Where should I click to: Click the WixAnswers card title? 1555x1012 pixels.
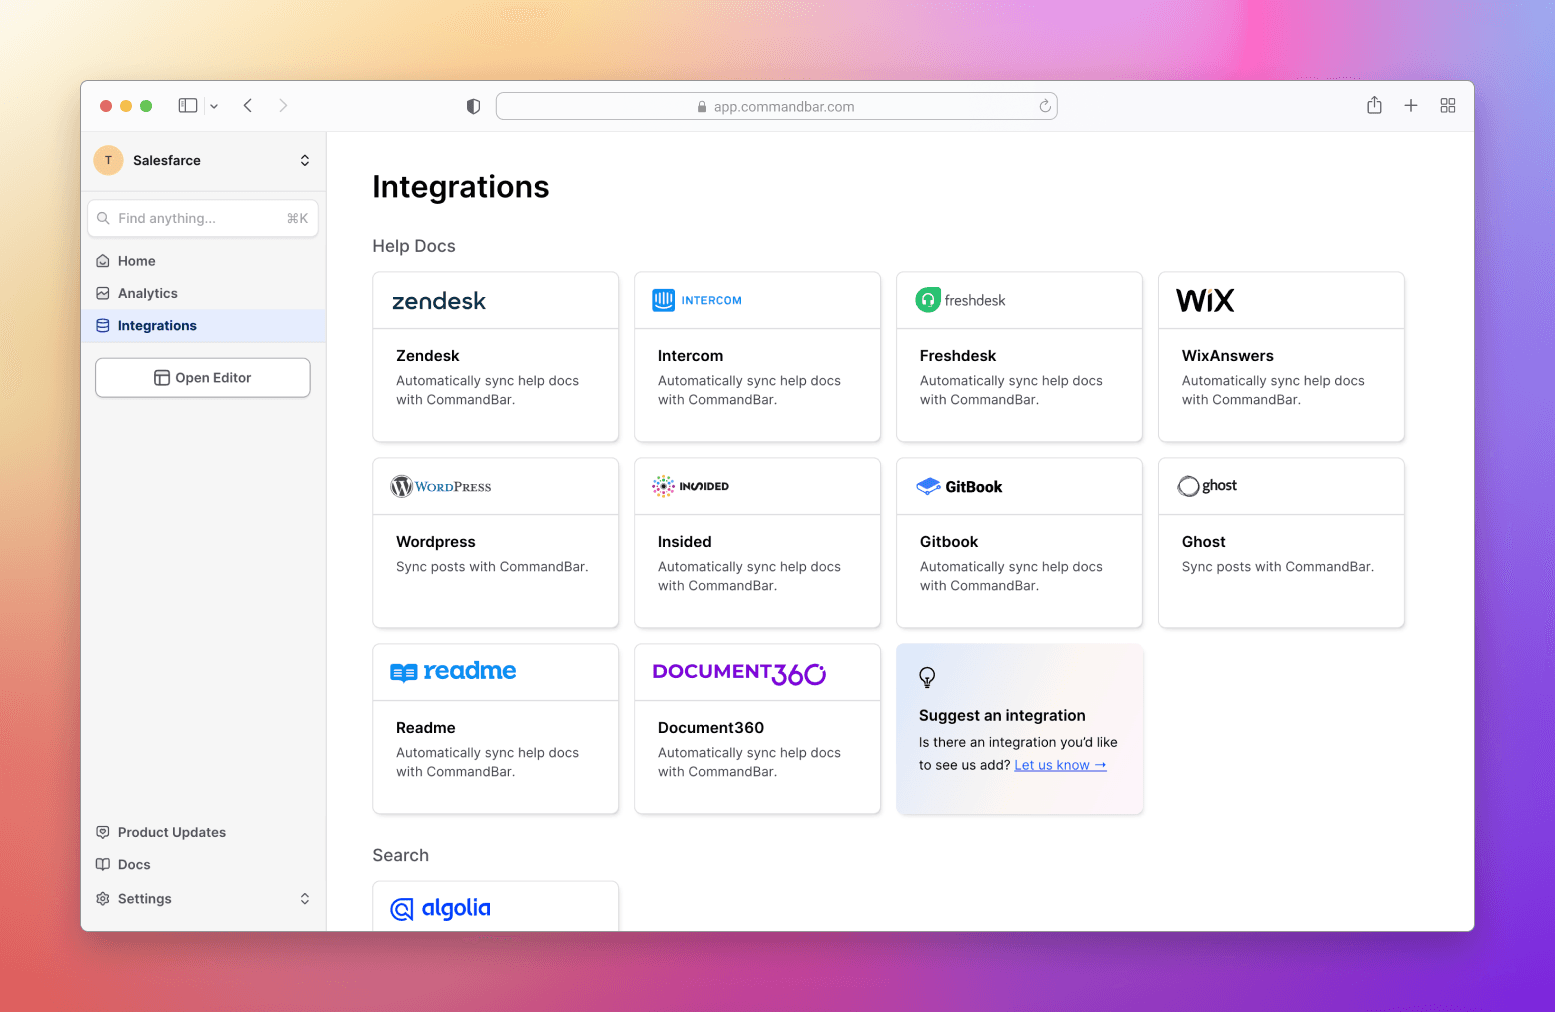1228,356
